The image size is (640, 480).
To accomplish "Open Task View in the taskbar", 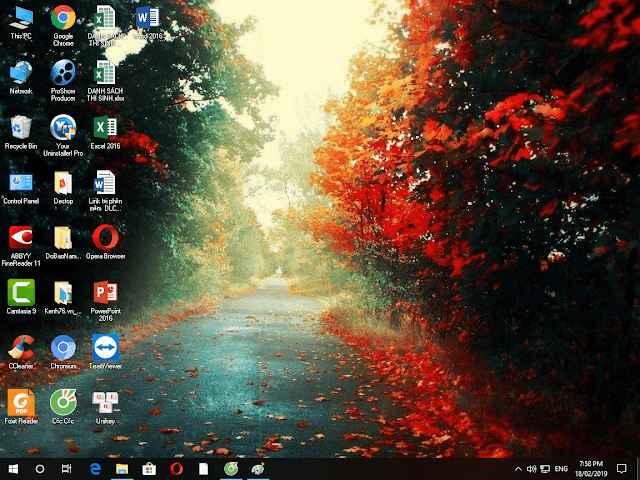I will coord(67,468).
